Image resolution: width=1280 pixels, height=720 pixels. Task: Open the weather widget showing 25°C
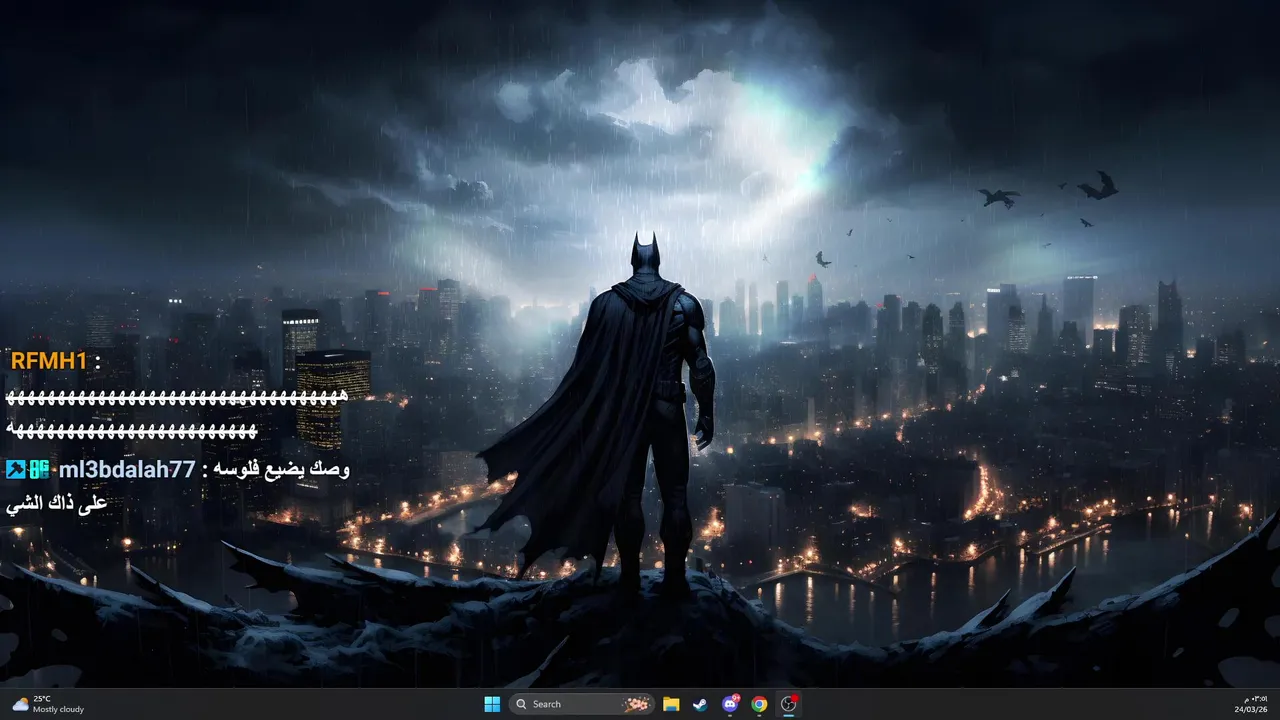pyautogui.click(x=47, y=704)
